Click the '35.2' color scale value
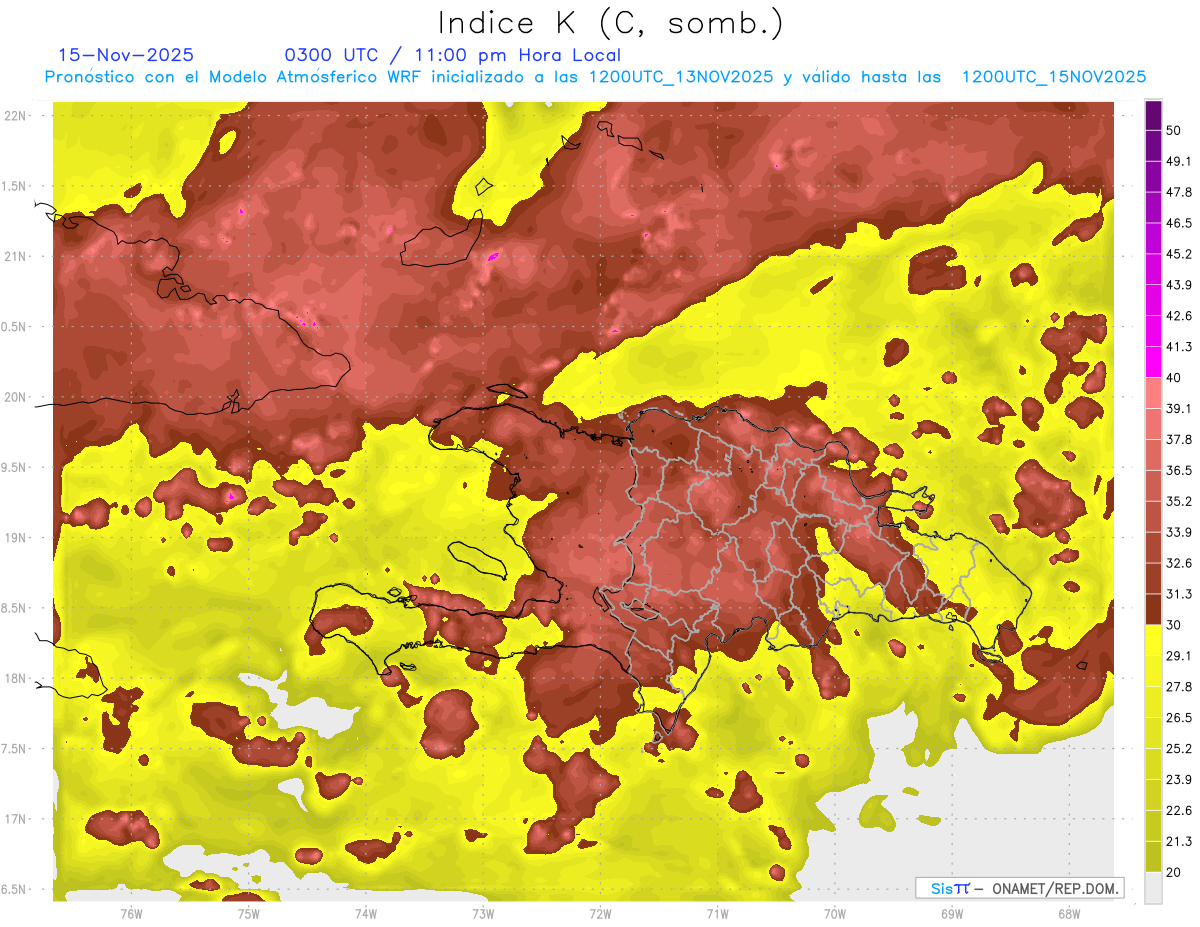The width and height of the screenshot is (1200, 927). 1179,501
